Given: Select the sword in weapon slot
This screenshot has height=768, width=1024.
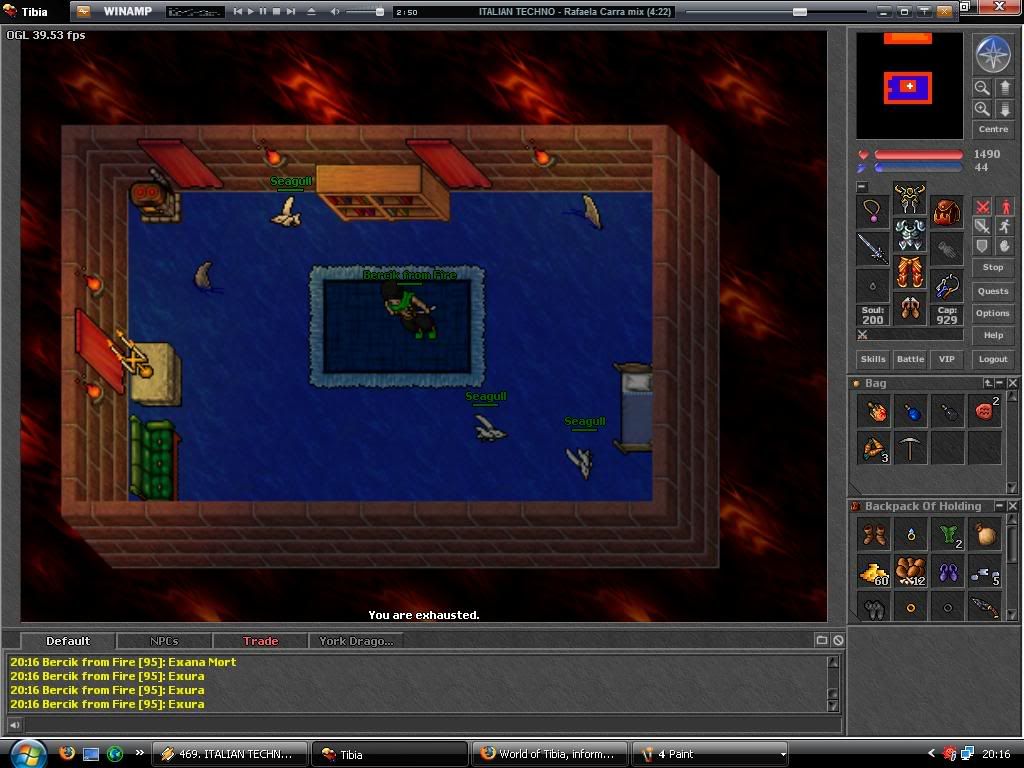Looking at the screenshot, I should click(873, 249).
